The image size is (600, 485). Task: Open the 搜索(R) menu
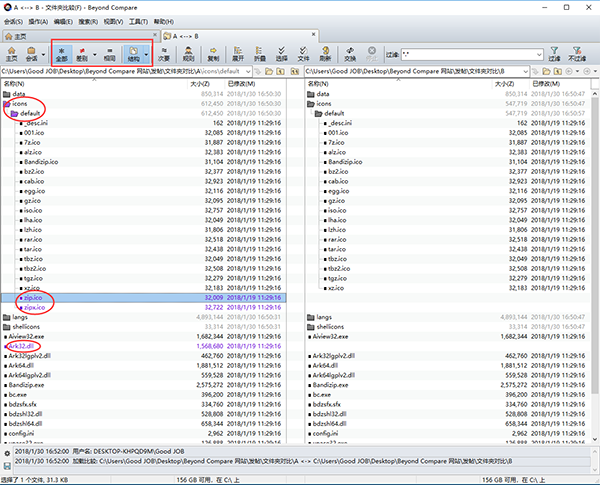pos(88,22)
